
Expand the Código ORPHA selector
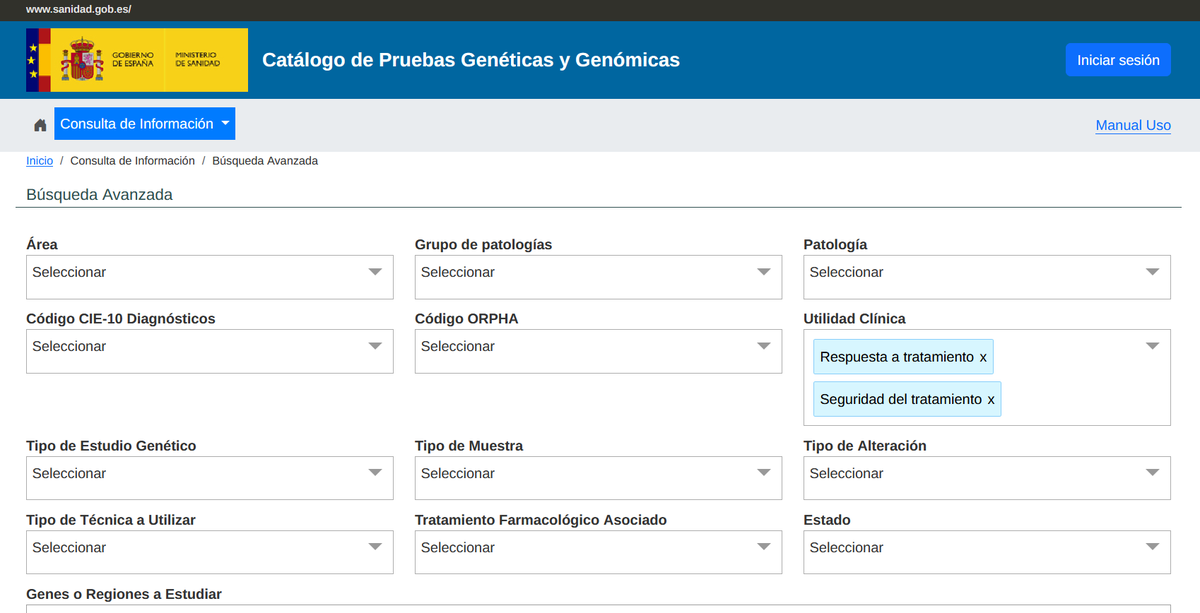point(598,347)
